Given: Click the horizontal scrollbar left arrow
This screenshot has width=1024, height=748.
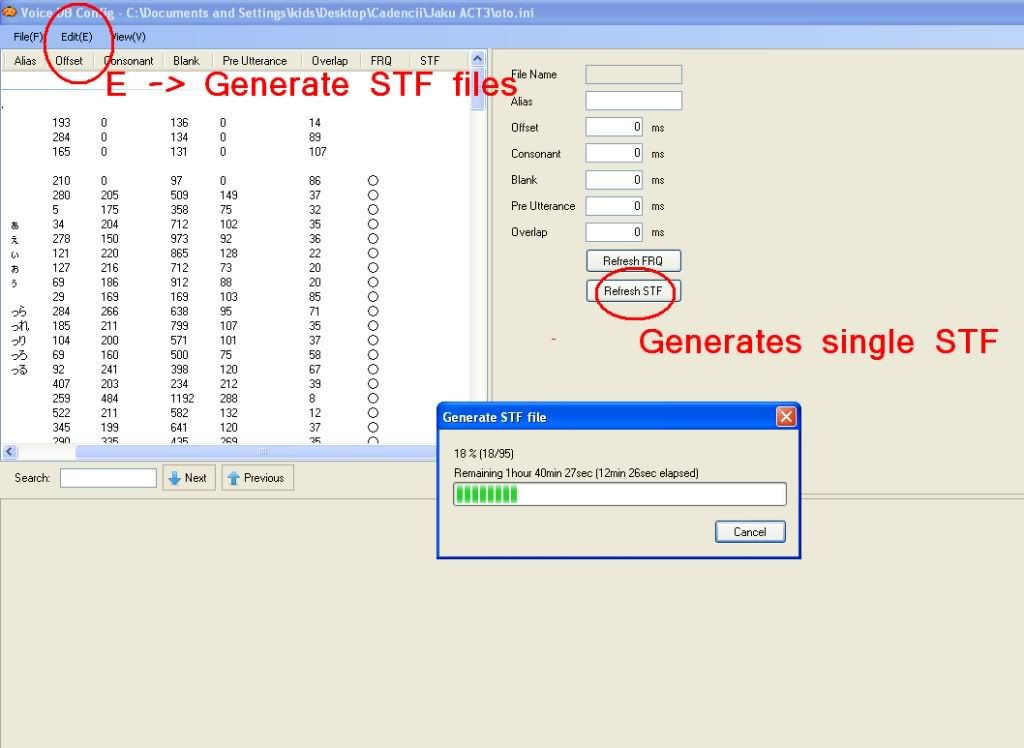Looking at the screenshot, I should click(9, 452).
